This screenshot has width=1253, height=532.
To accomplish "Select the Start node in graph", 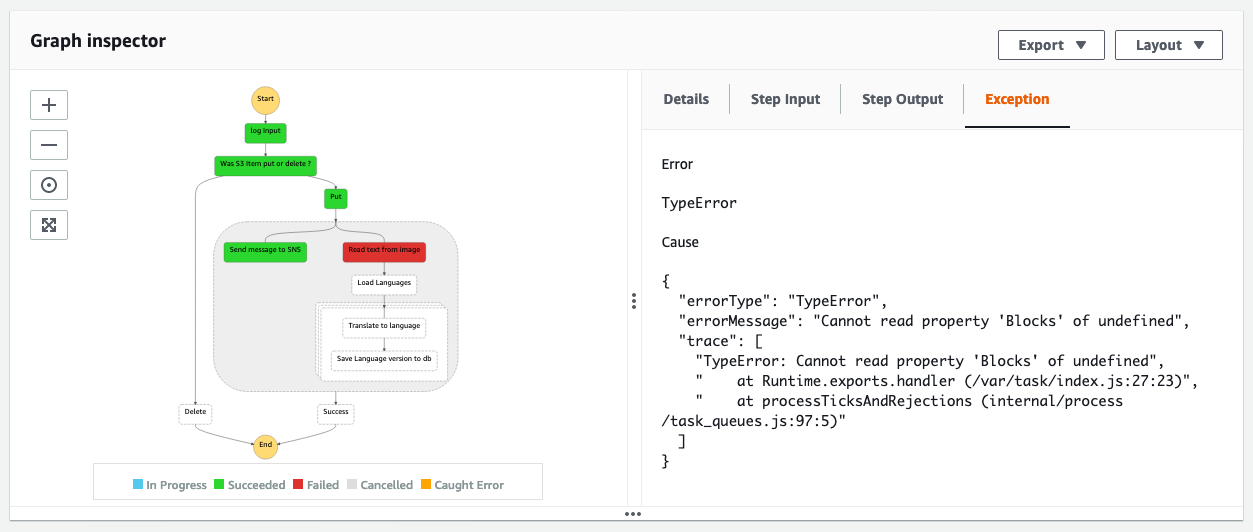I will point(265,99).
